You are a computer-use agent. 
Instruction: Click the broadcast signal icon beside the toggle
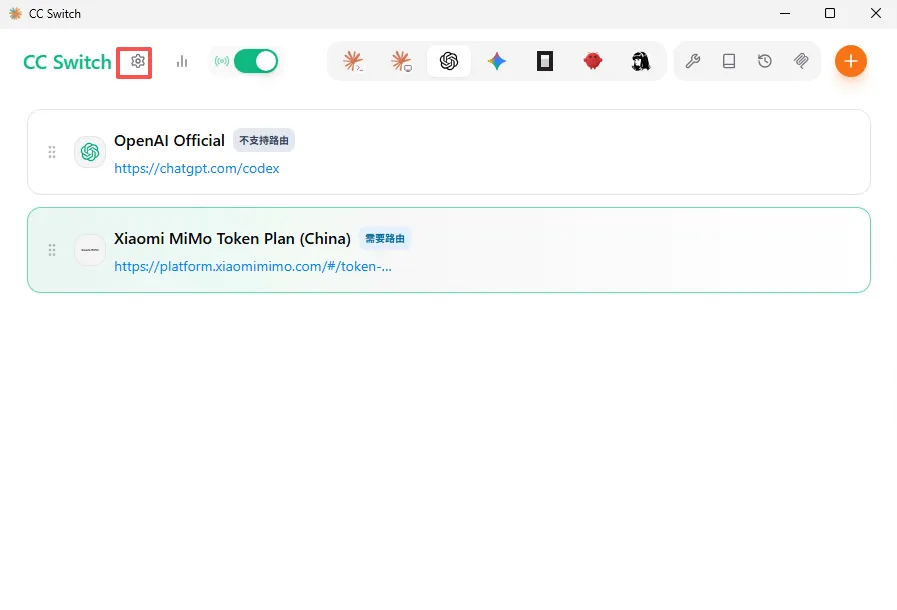[221, 61]
